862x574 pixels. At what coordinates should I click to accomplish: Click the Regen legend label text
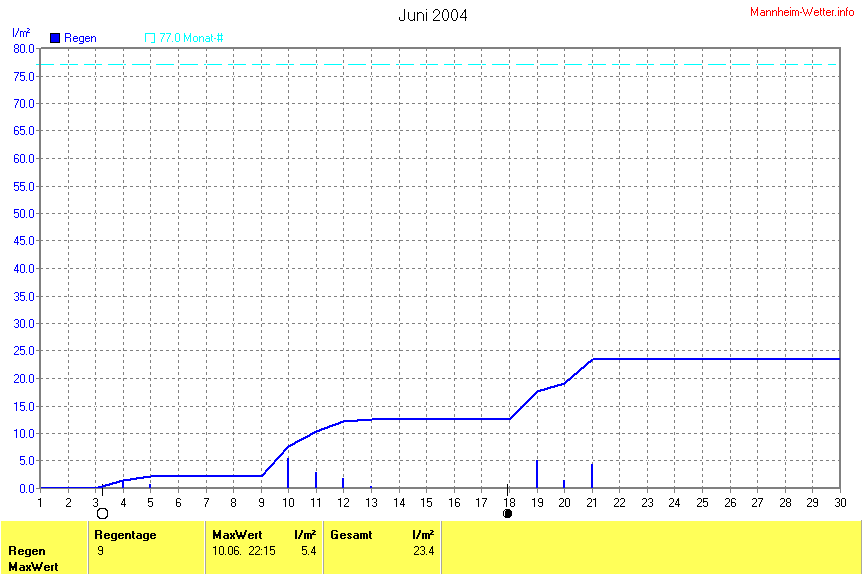[x=80, y=38]
